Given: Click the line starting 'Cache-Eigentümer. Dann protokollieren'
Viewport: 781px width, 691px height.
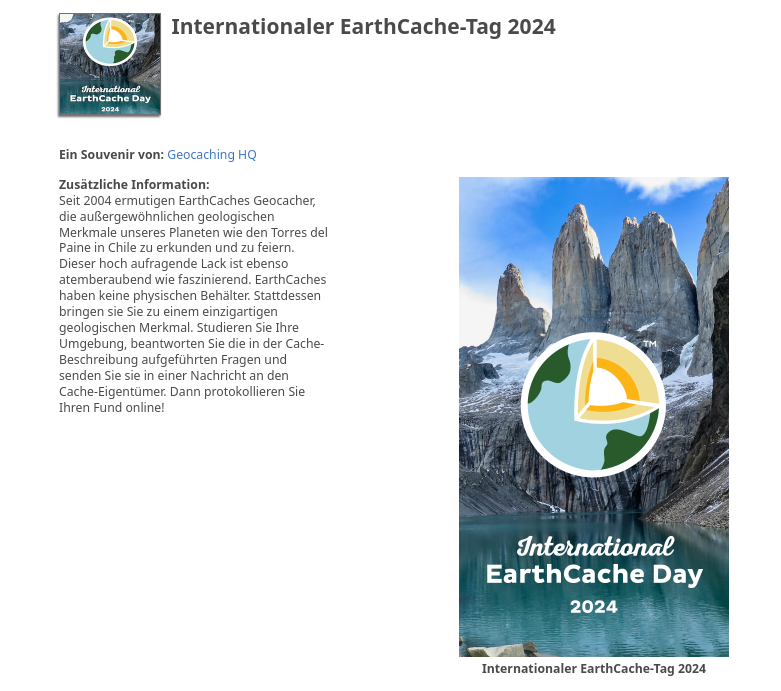Looking at the screenshot, I should click(182, 392).
